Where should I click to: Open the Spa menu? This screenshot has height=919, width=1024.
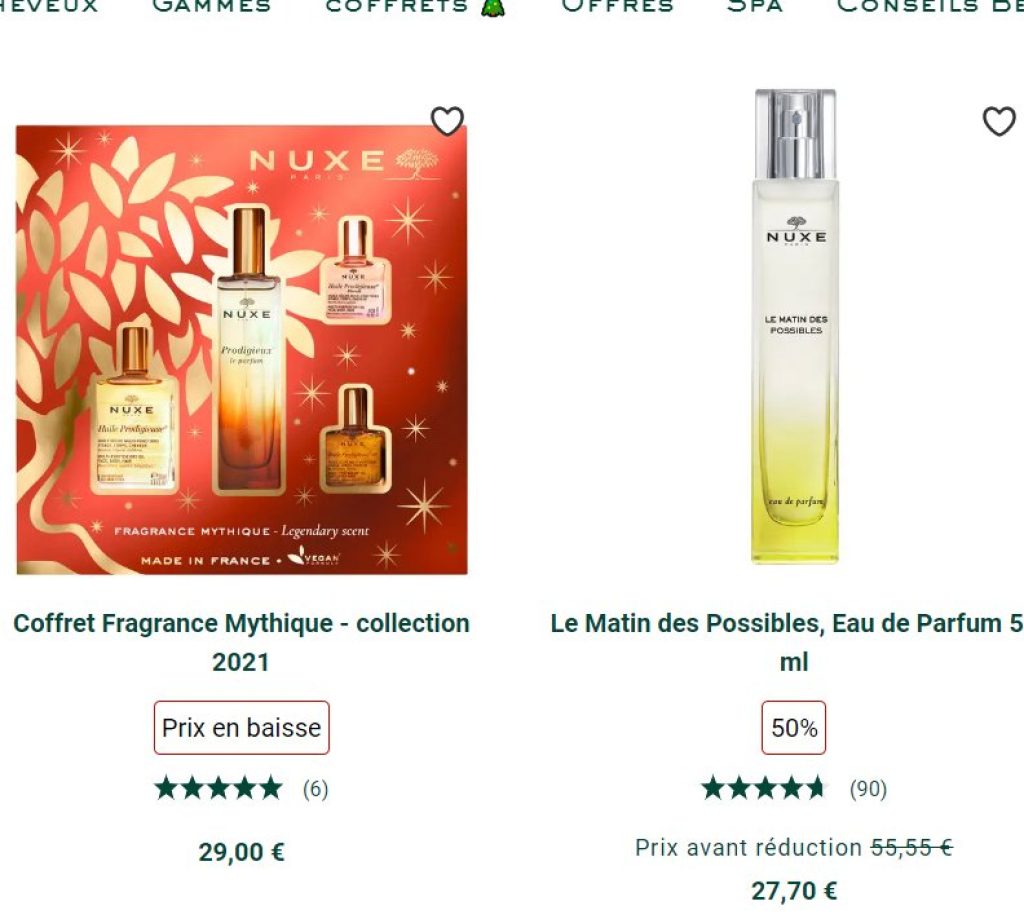pyautogui.click(x=755, y=6)
